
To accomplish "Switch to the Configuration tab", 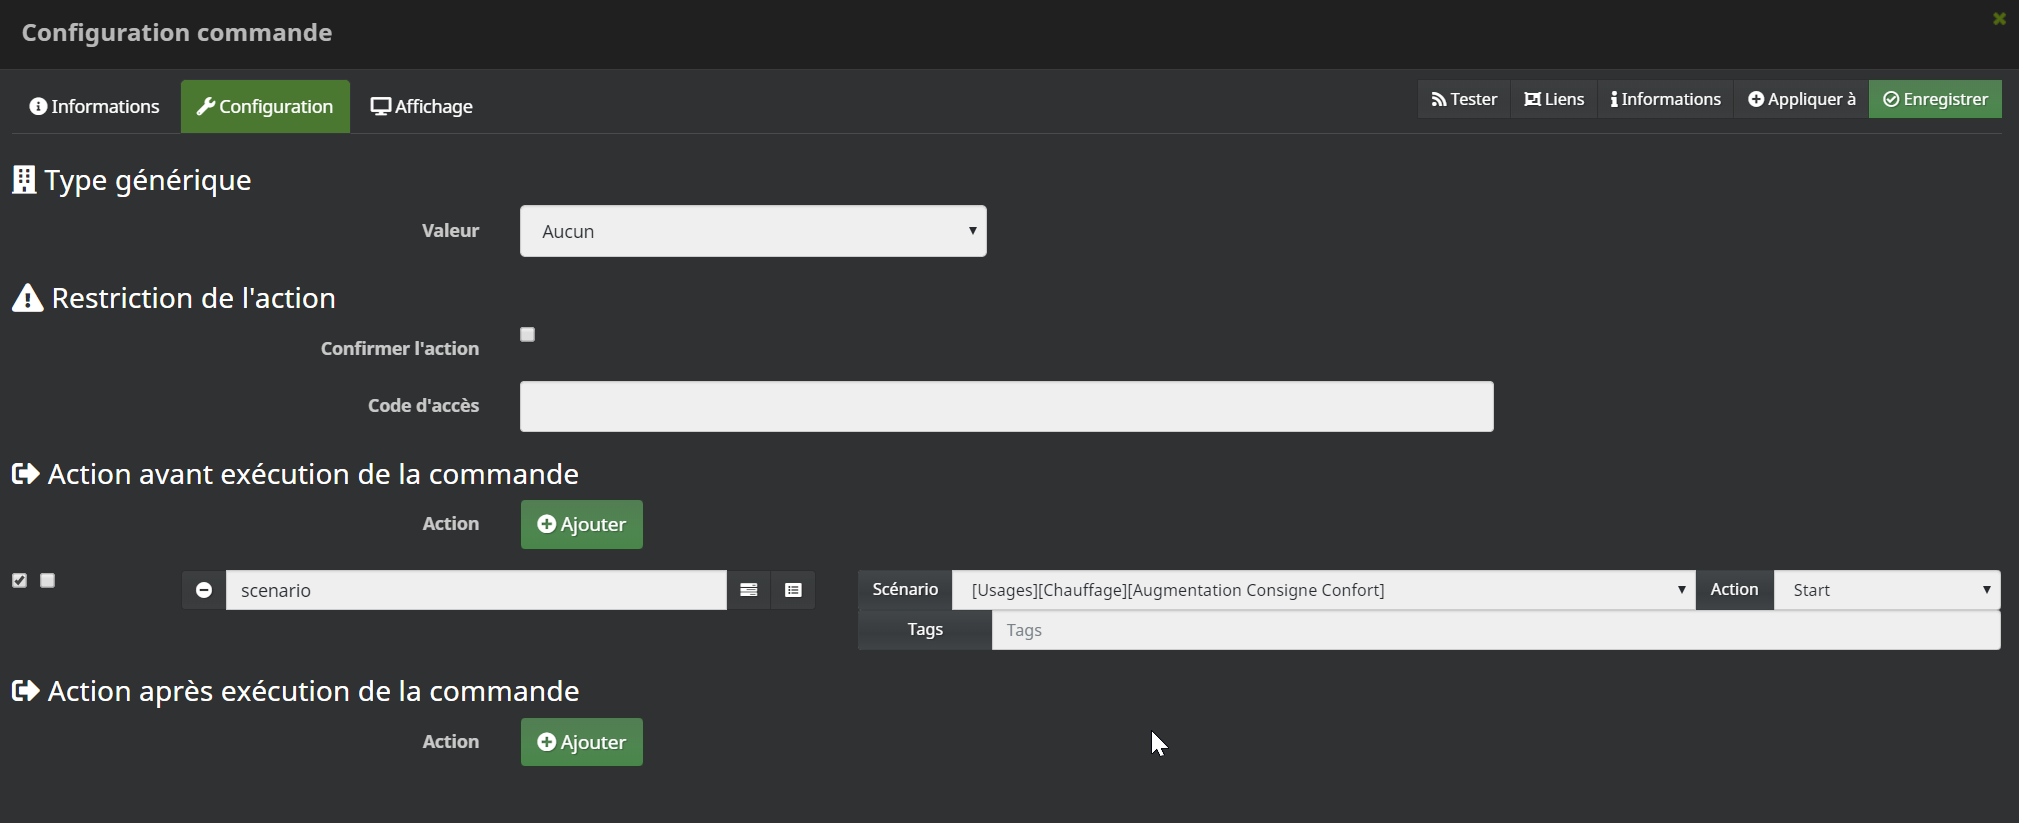I will pyautogui.click(x=265, y=106).
